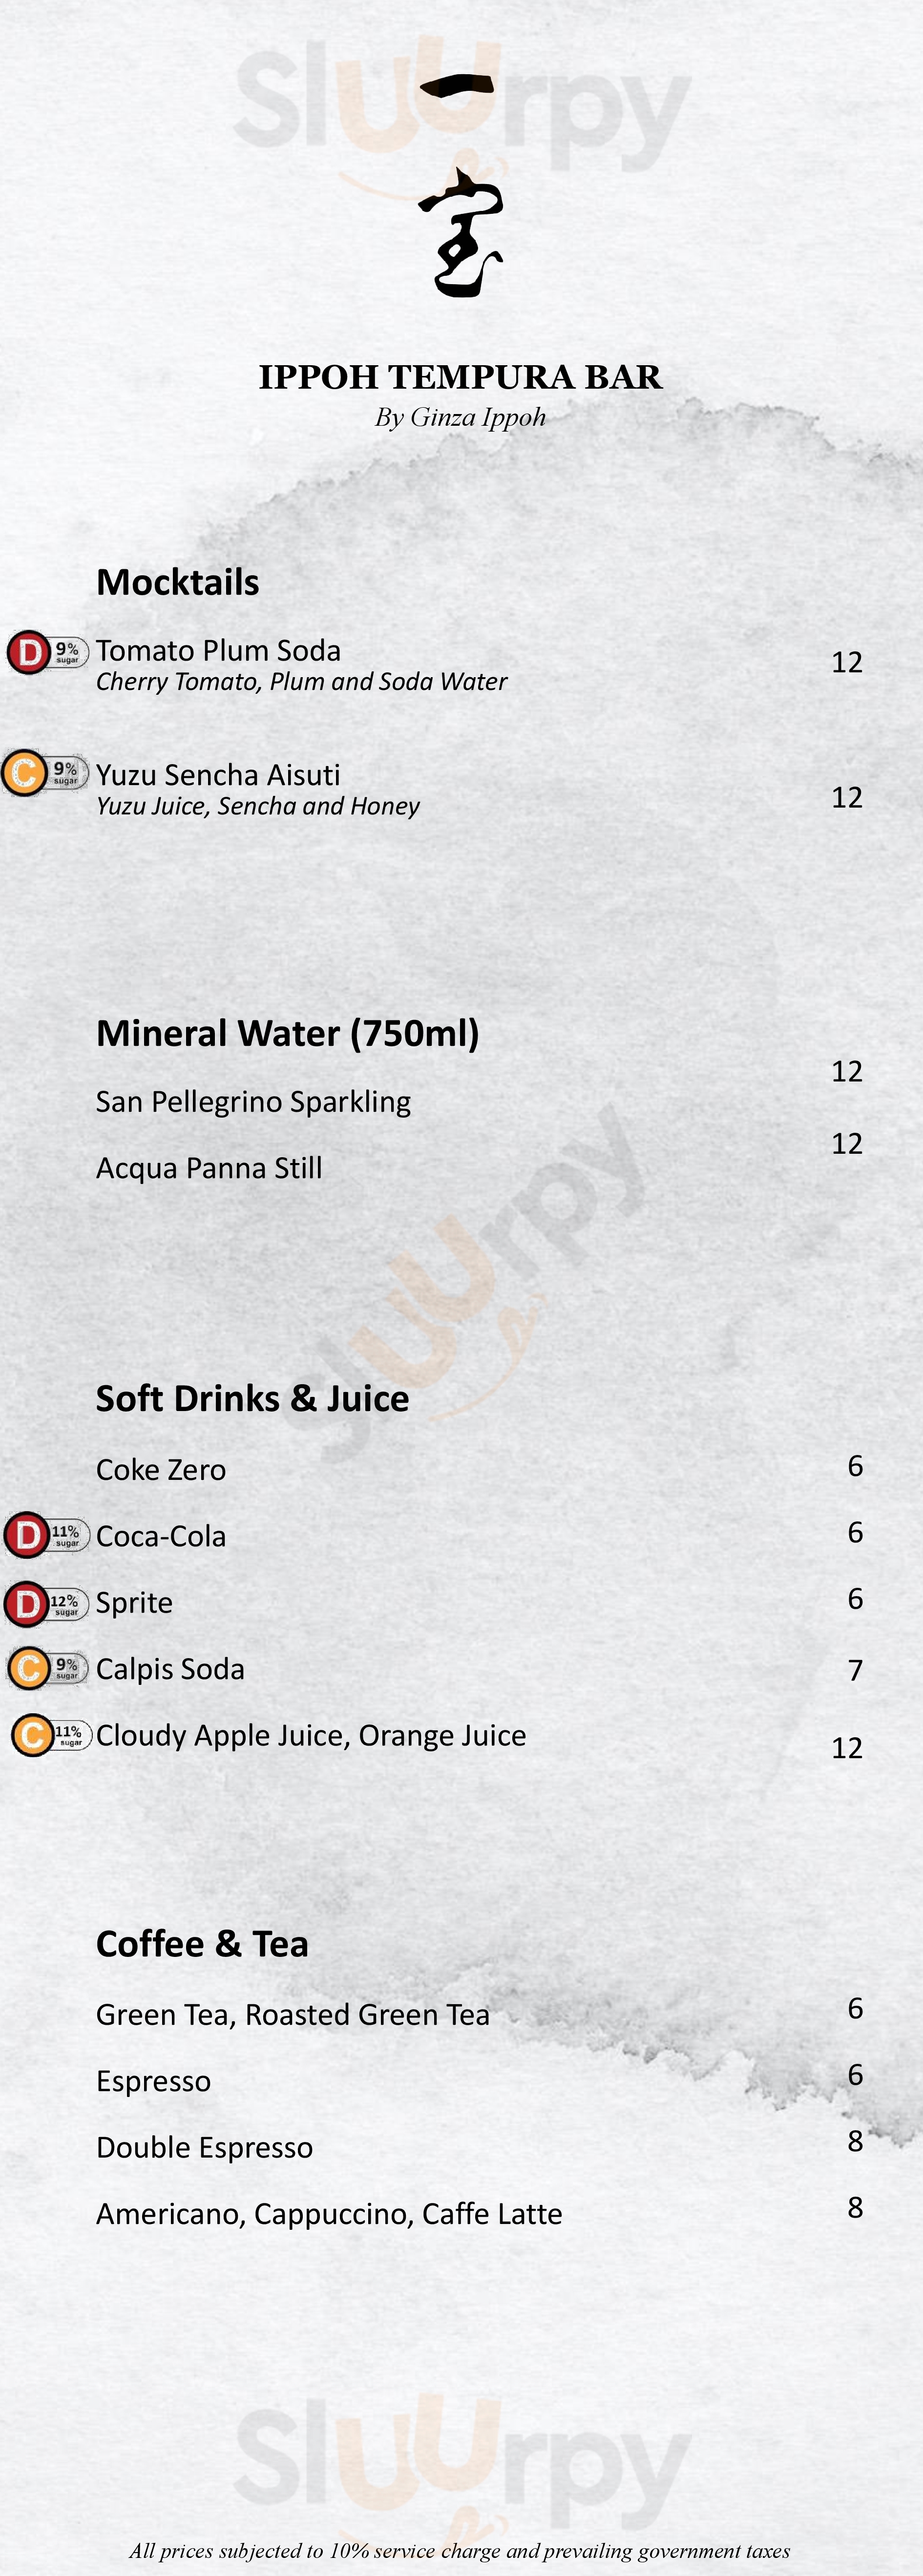Select the Acqua Panna Still item
This screenshot has width=923, height=2576.
[x=209, y=1168]
